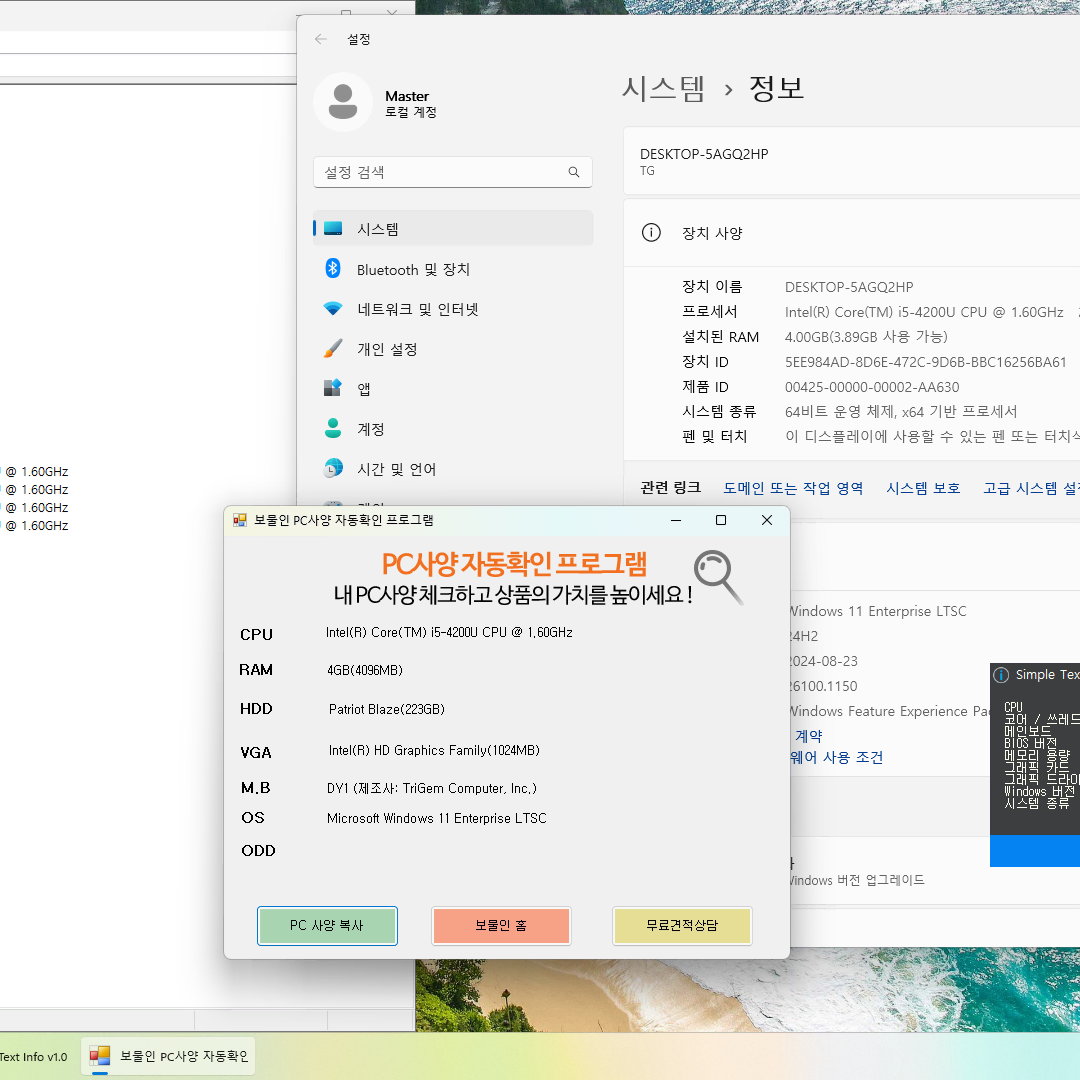Viewport: 1080px width, 1080px height.
Task: Click the RAM value 4GB(4096MB)
Action: coord(365,670)
